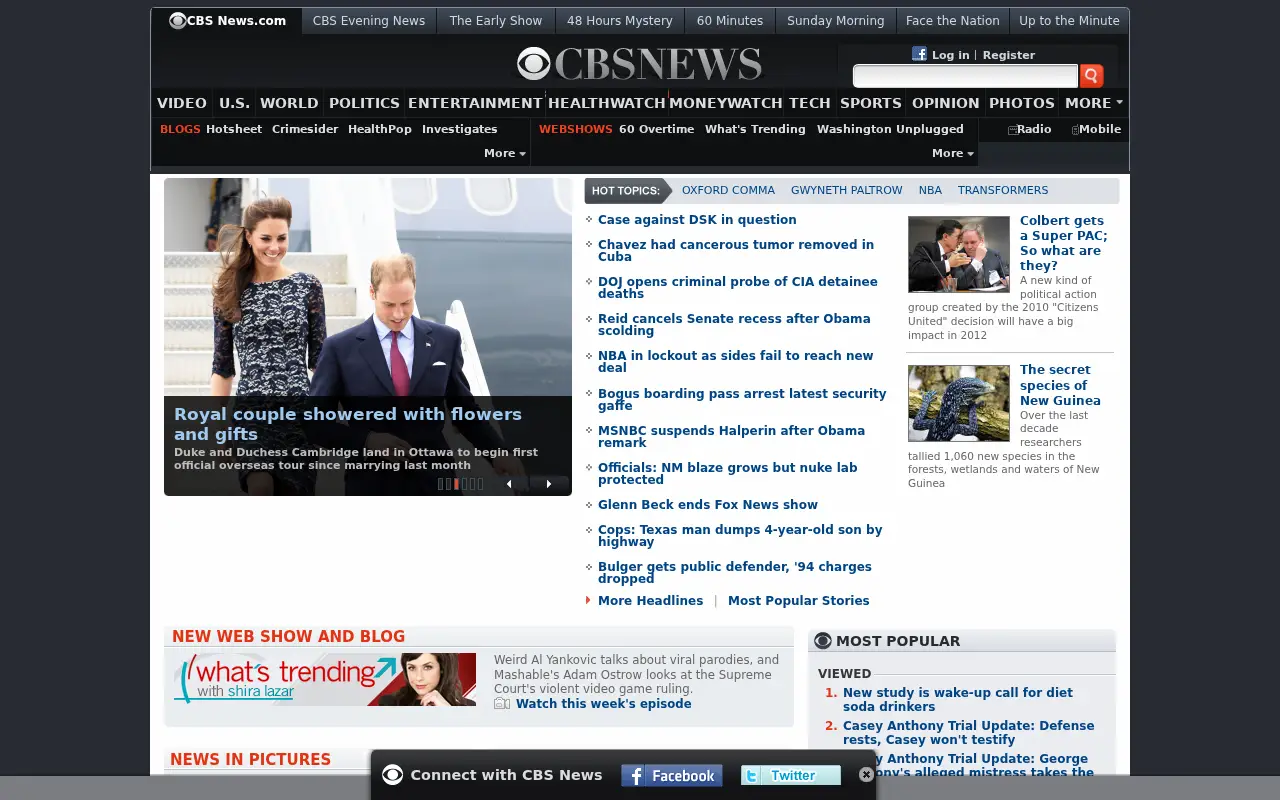Open the CBS Evening News tab

369,21
